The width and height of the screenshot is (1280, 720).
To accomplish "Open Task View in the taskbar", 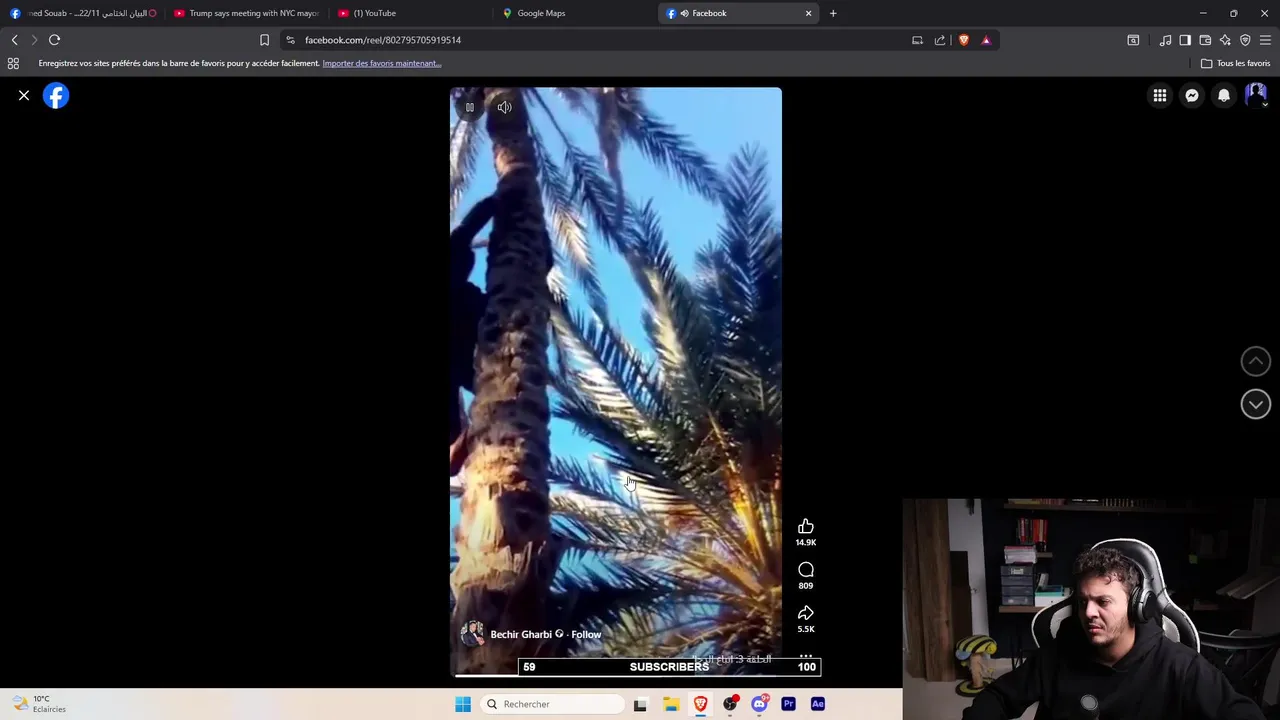I will click(640, 704).
